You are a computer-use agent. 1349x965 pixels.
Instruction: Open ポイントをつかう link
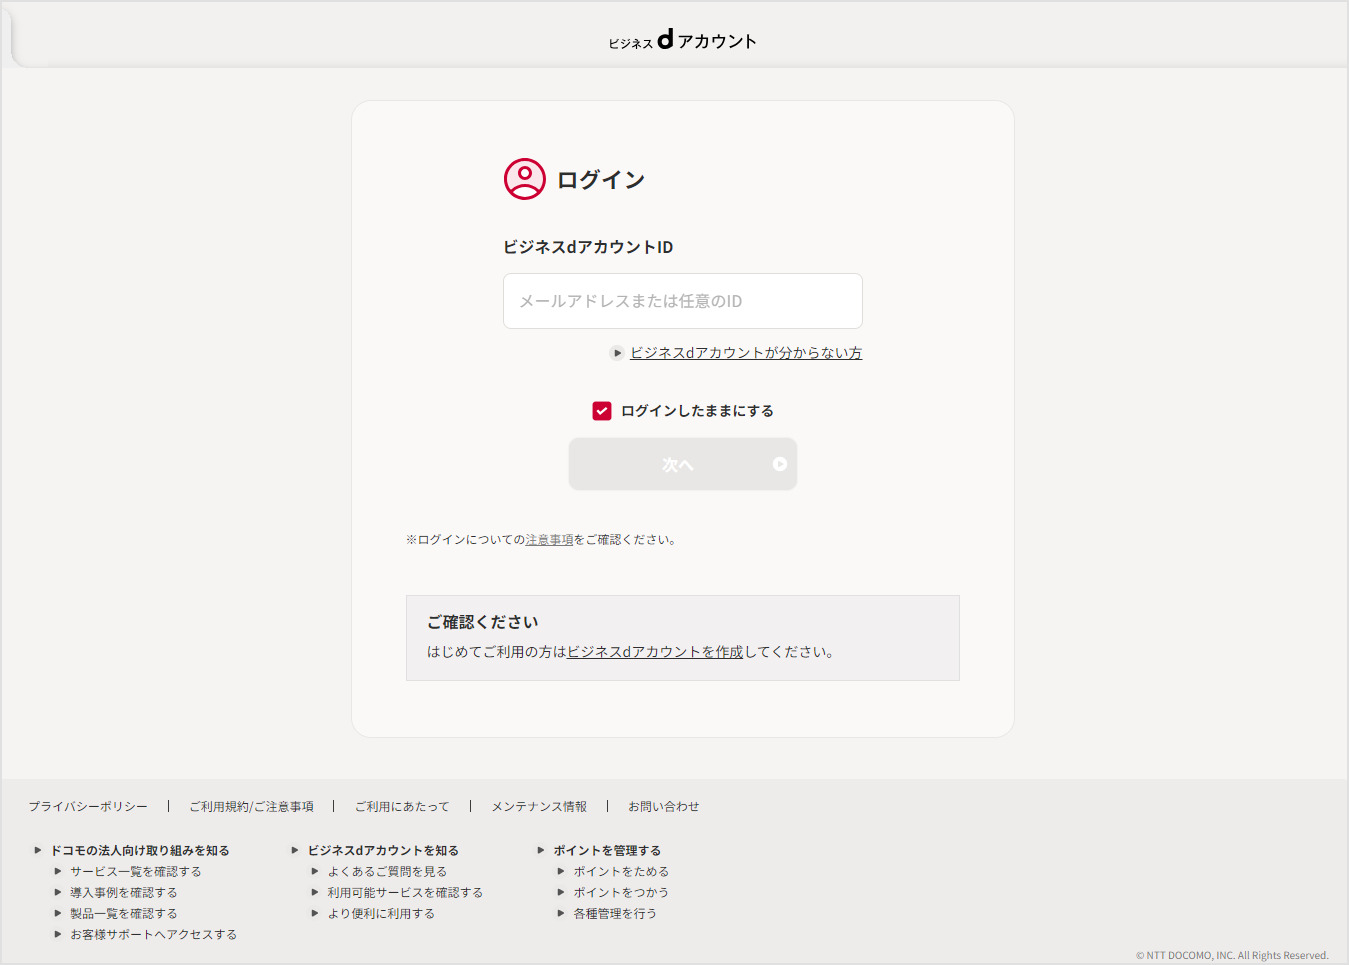click(x=622, y=893)
